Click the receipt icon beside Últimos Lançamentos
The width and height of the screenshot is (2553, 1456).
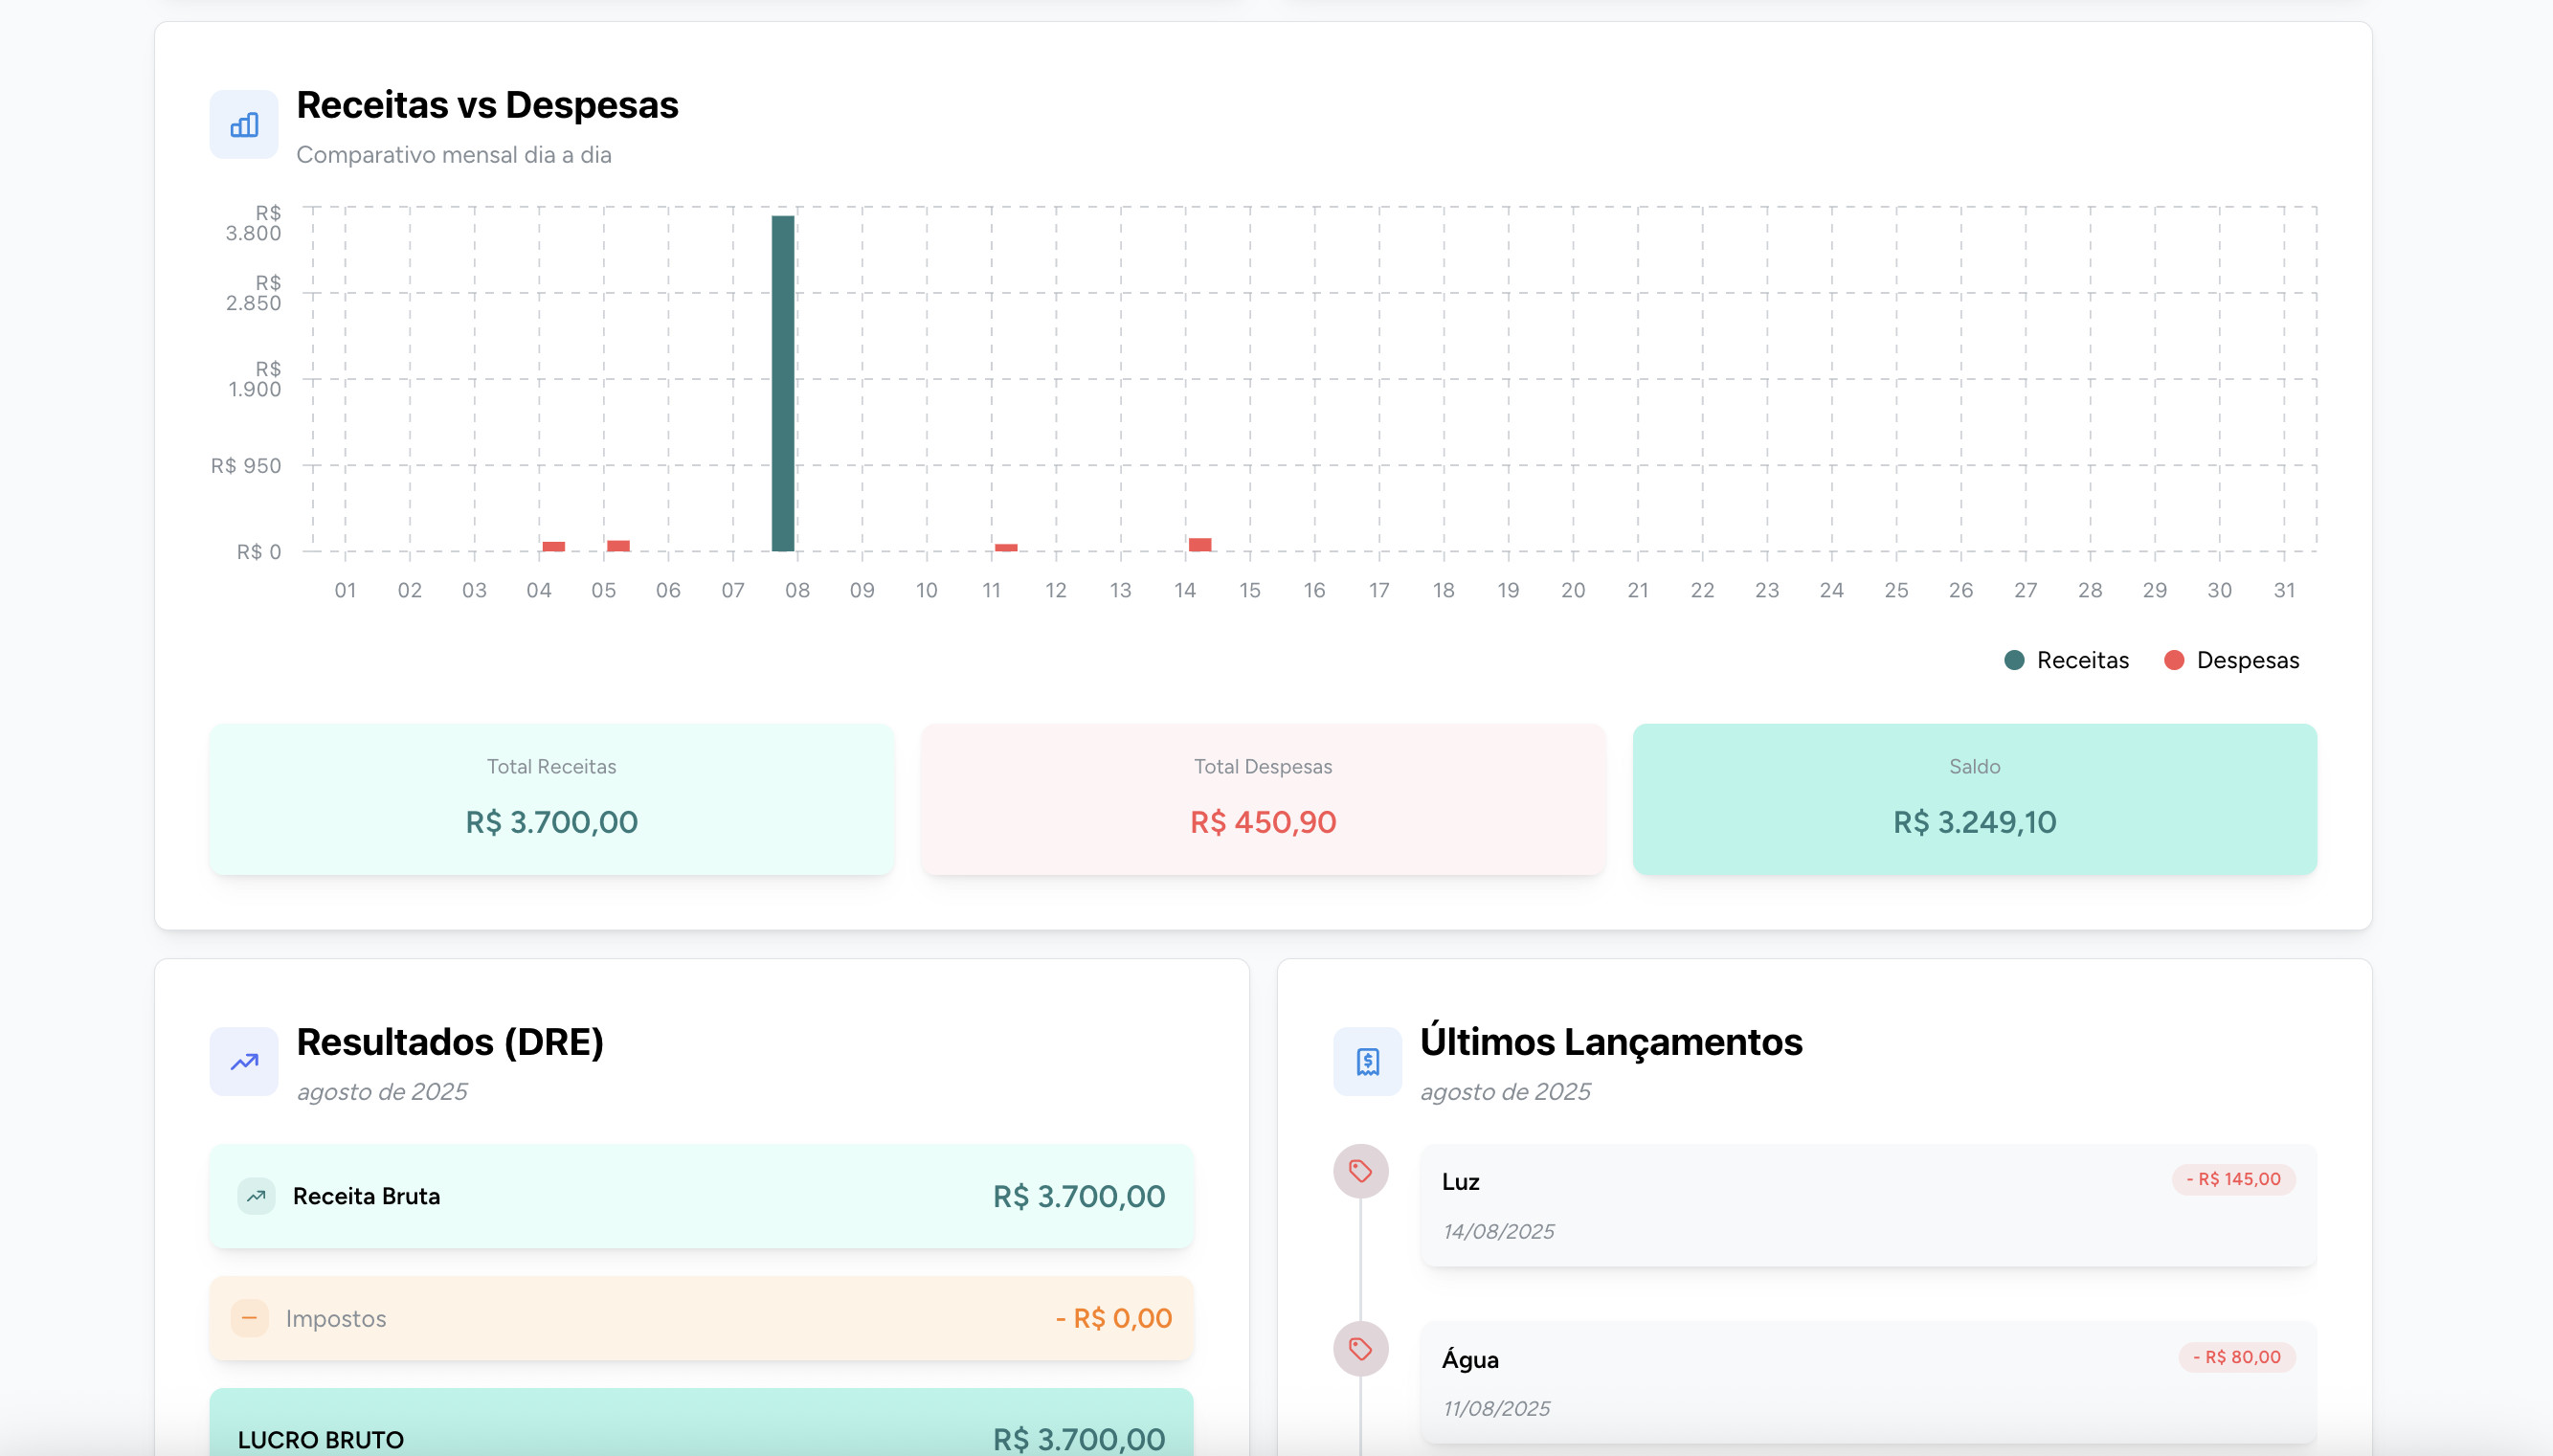pos(1367,1061)
